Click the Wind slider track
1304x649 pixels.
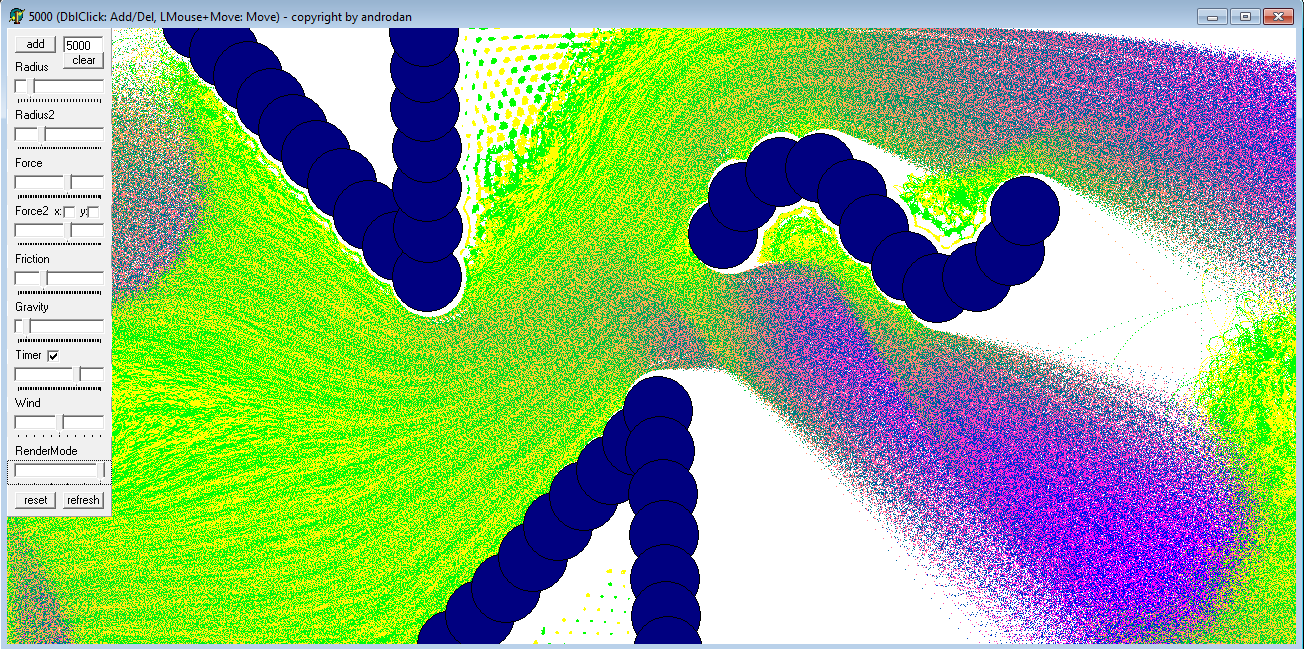pos(59,423)
